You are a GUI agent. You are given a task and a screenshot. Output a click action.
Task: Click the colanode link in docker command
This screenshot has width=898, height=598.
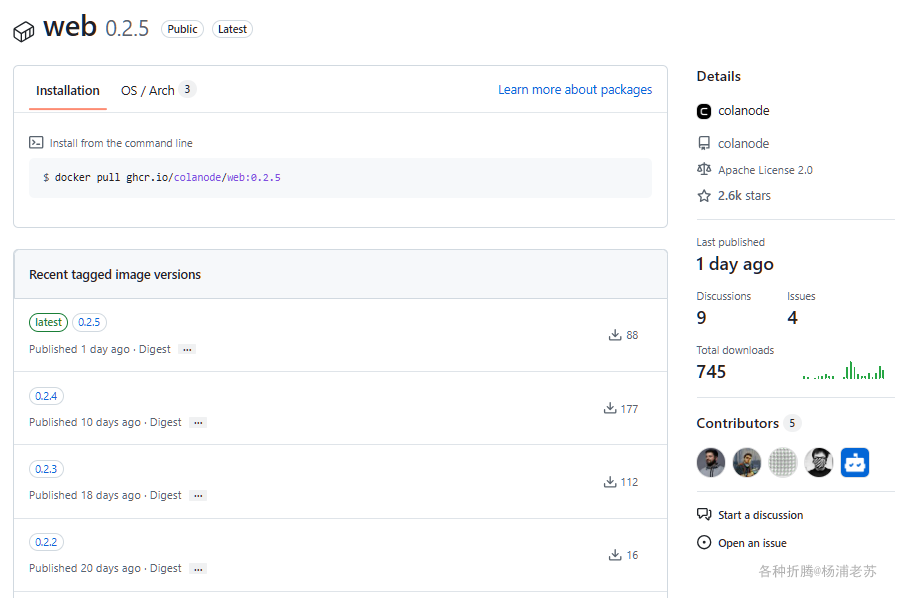coord(198,178)
